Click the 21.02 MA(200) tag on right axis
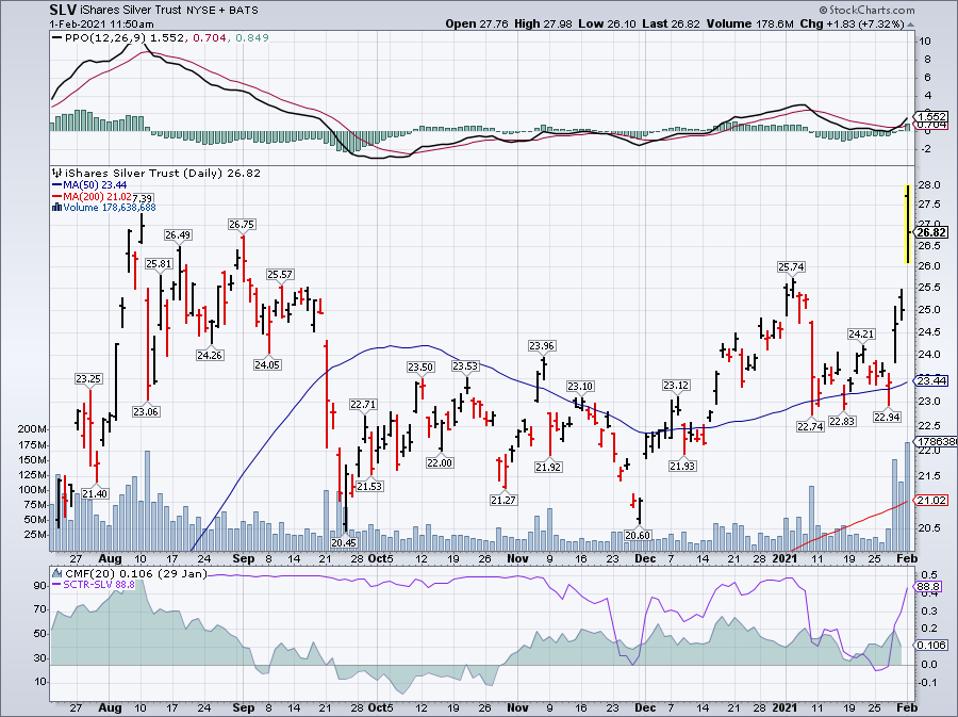This screenshot has height=717, width=958. pyautogui.click(x=931, y=501)
